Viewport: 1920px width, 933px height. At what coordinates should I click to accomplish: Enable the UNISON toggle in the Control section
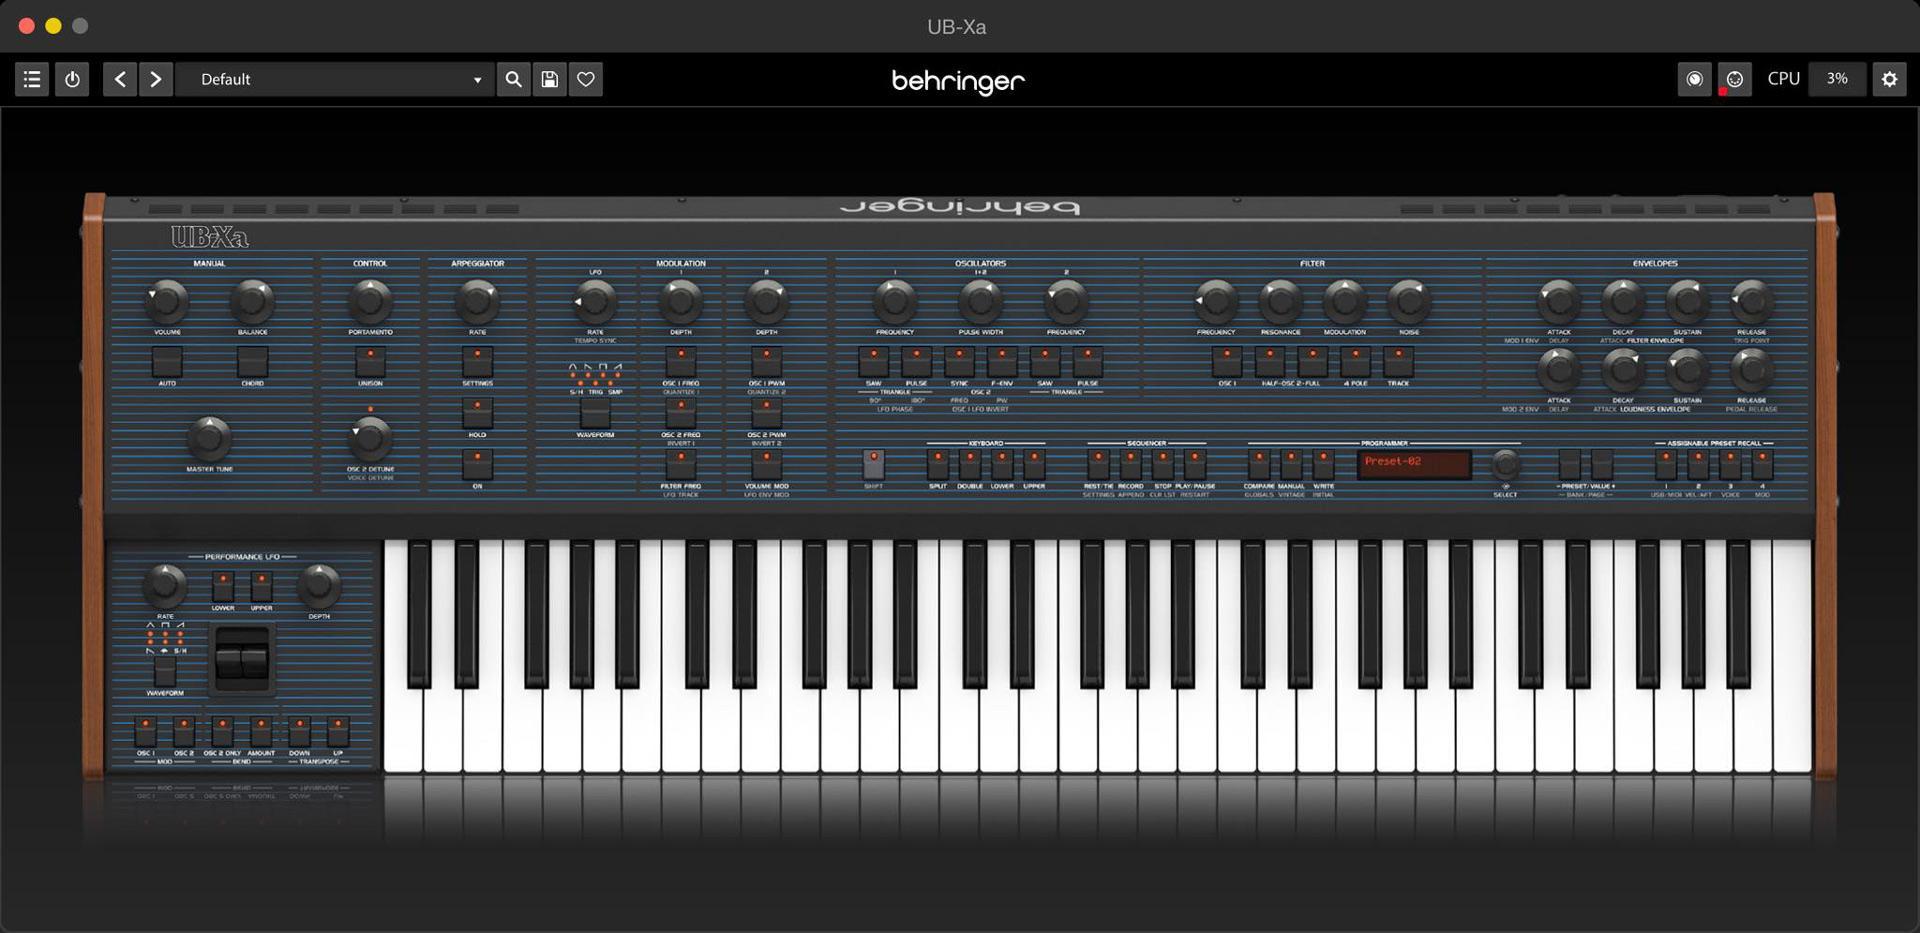click(x=370, y=363)
